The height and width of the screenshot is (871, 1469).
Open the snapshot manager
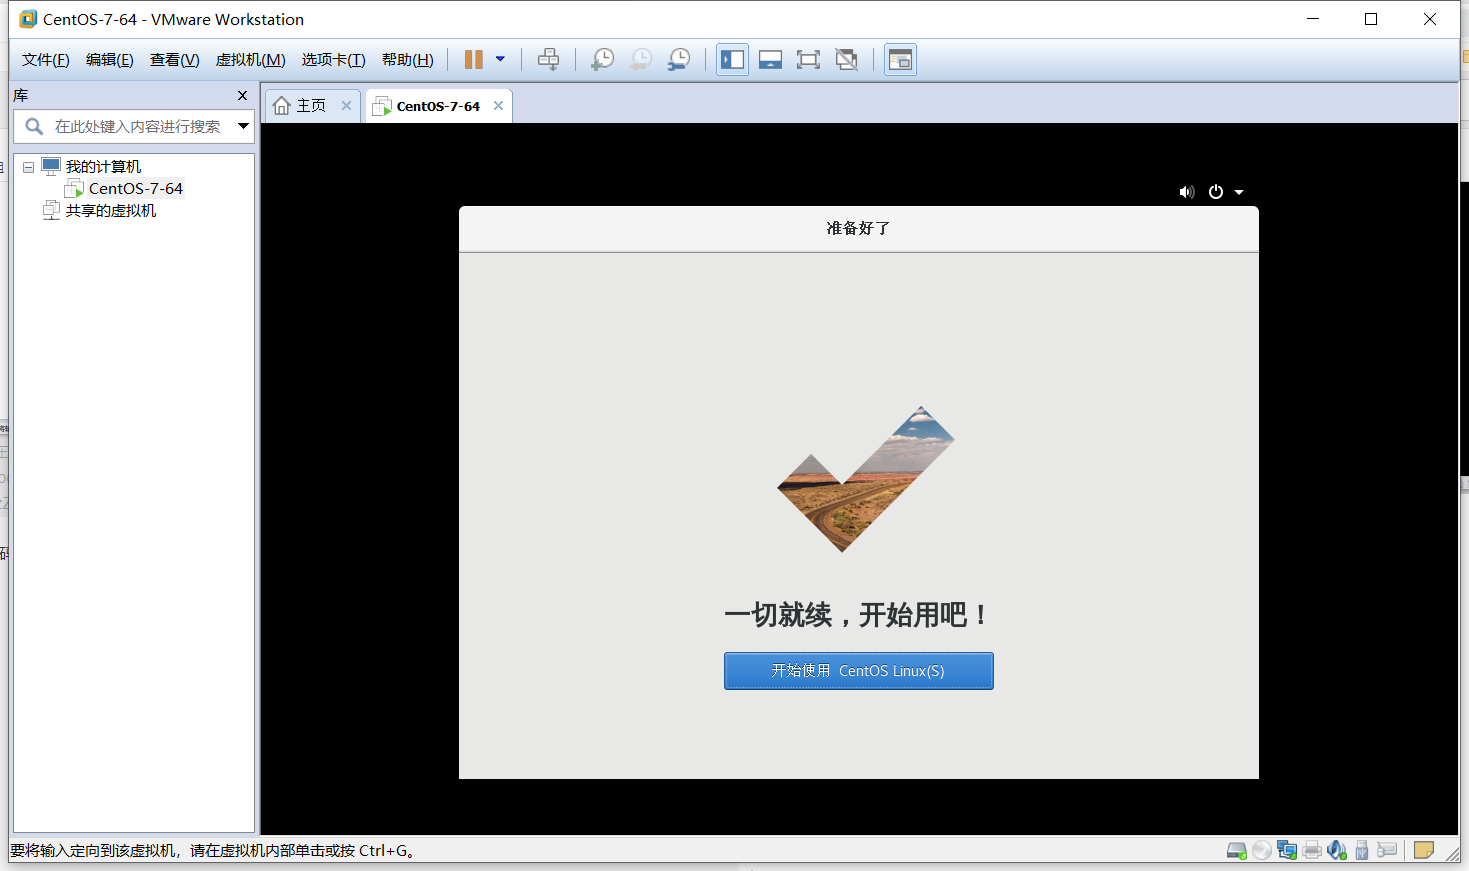(678, 60)
